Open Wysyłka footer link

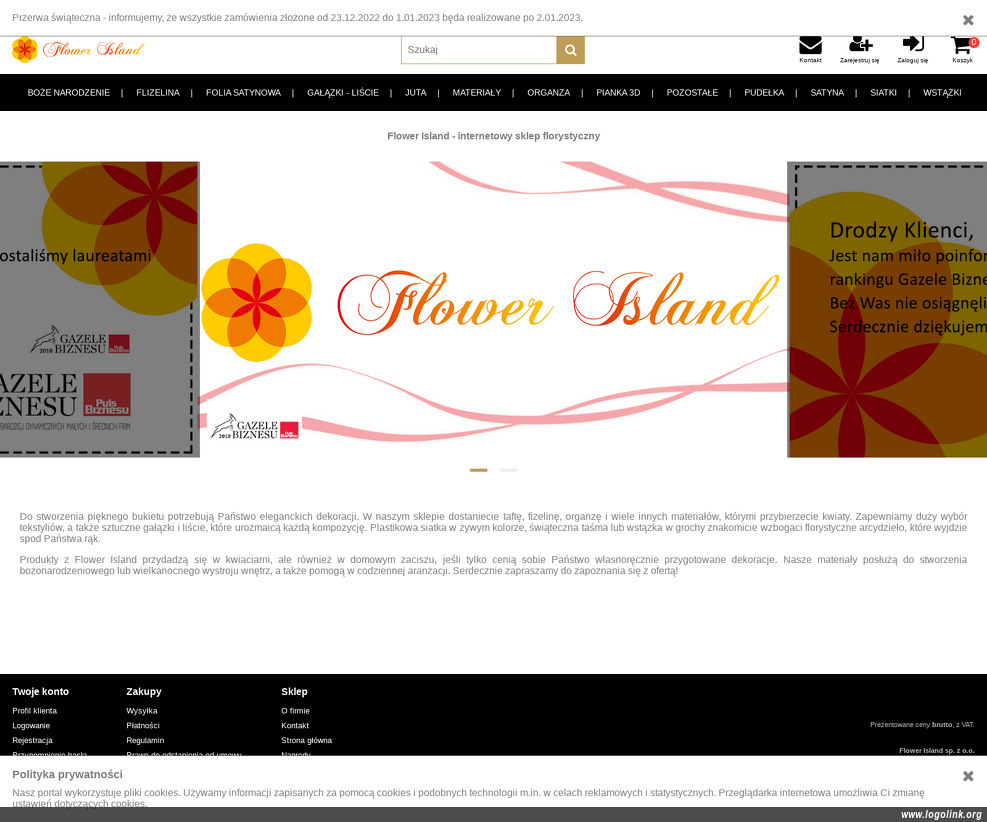click(142, 711)
